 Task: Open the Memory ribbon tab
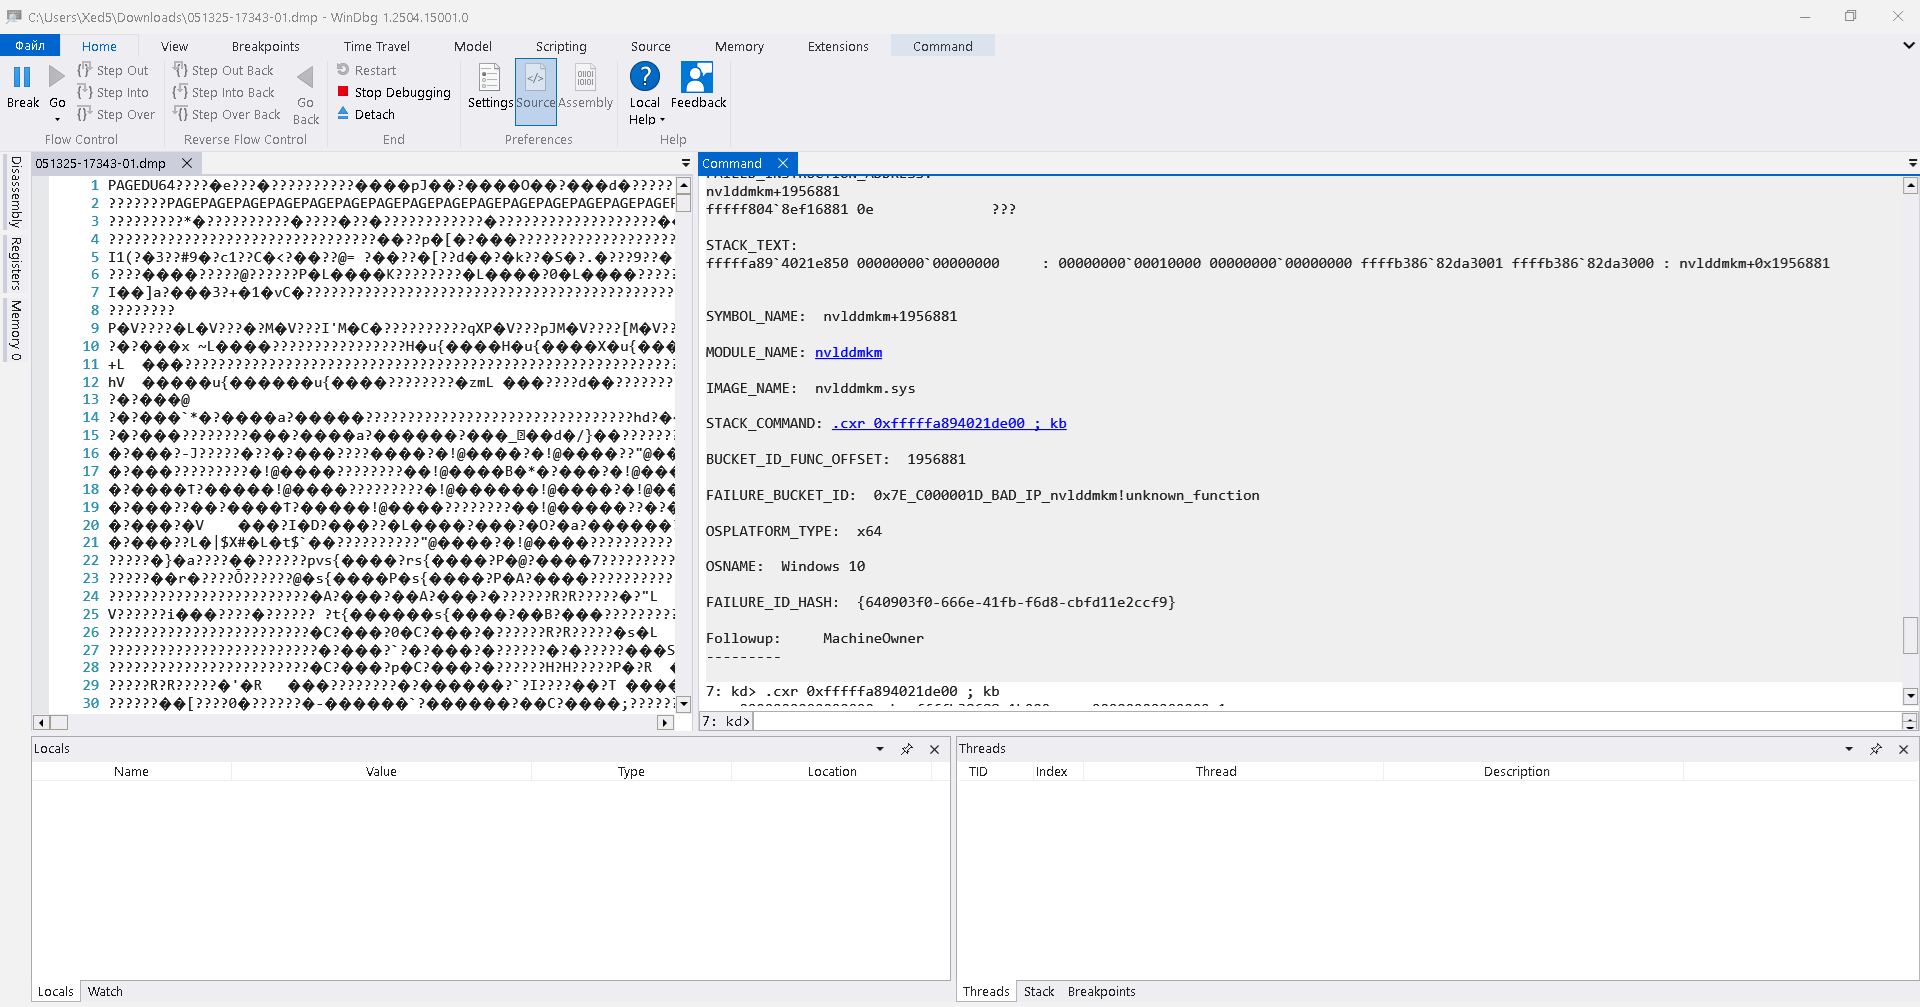739,46
